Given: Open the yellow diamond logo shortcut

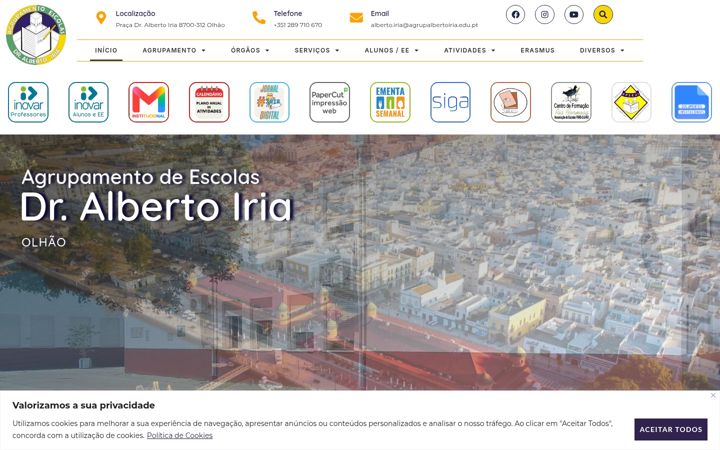Looking at the screenshot, I should 631,102.
